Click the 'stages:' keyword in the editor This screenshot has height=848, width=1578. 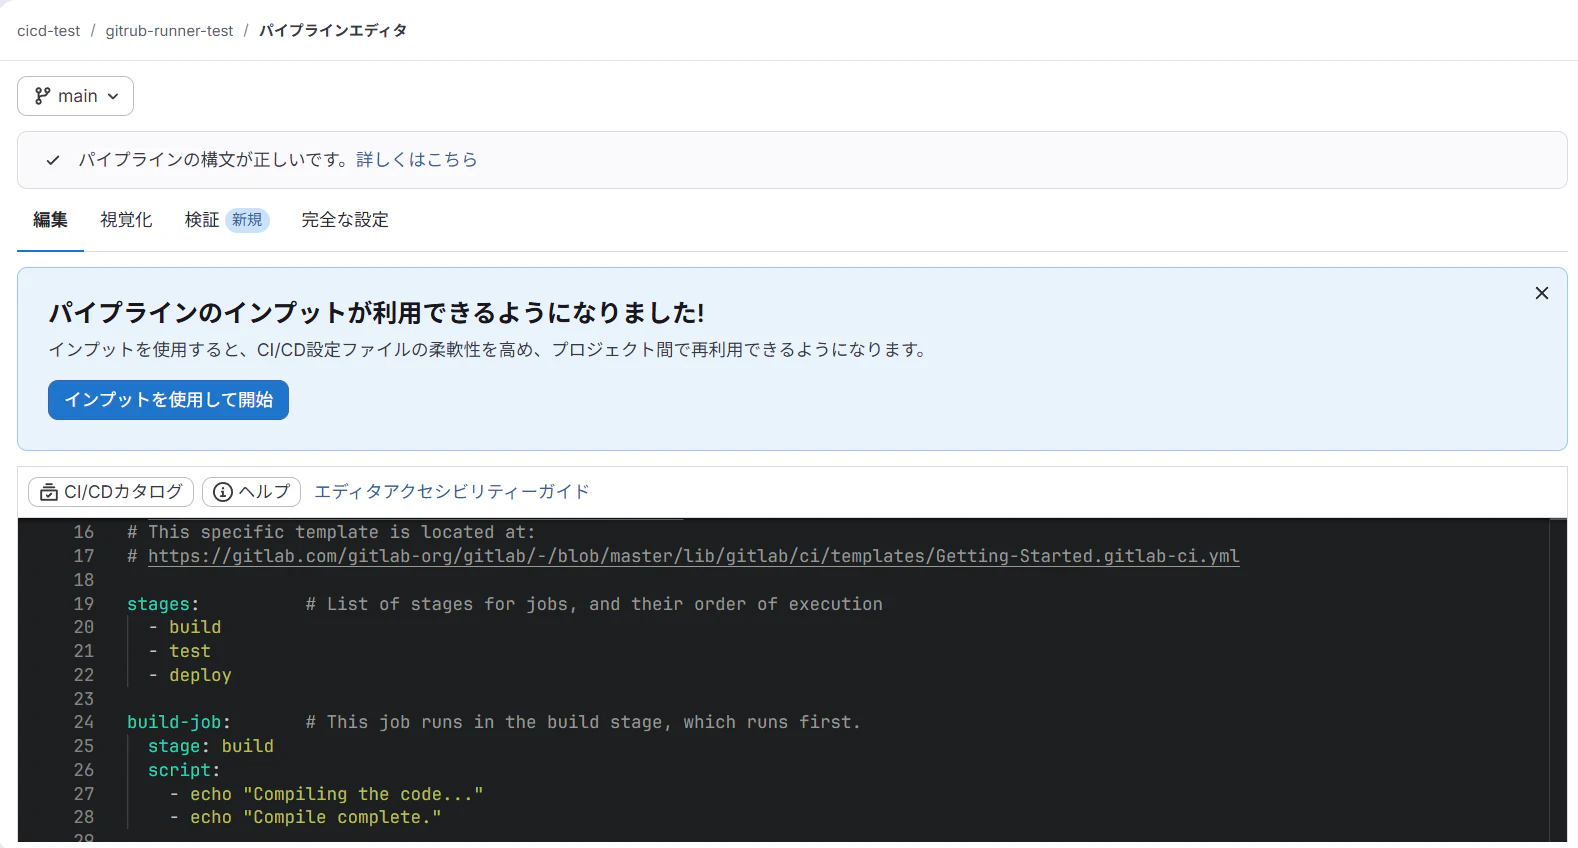click(x=163, y=604)
